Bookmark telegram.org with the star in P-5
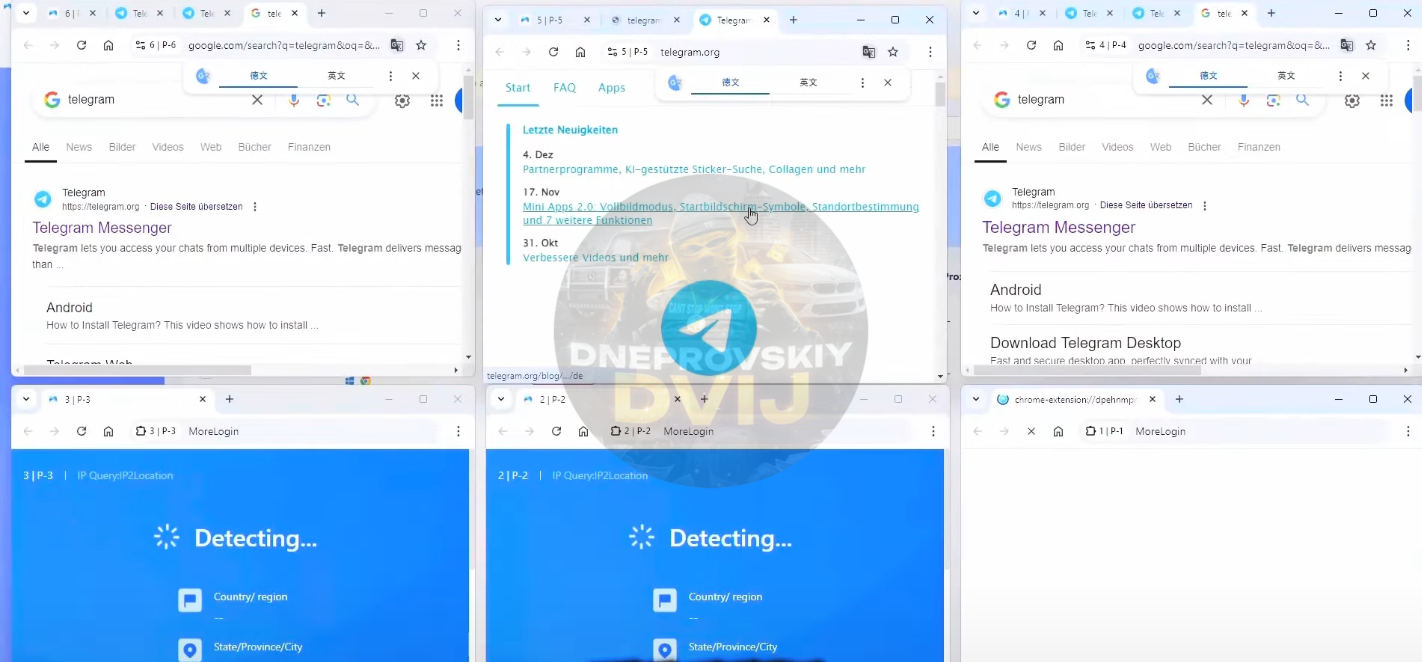The height and width of the screenshot is (662, 1422). pos(893,52)
